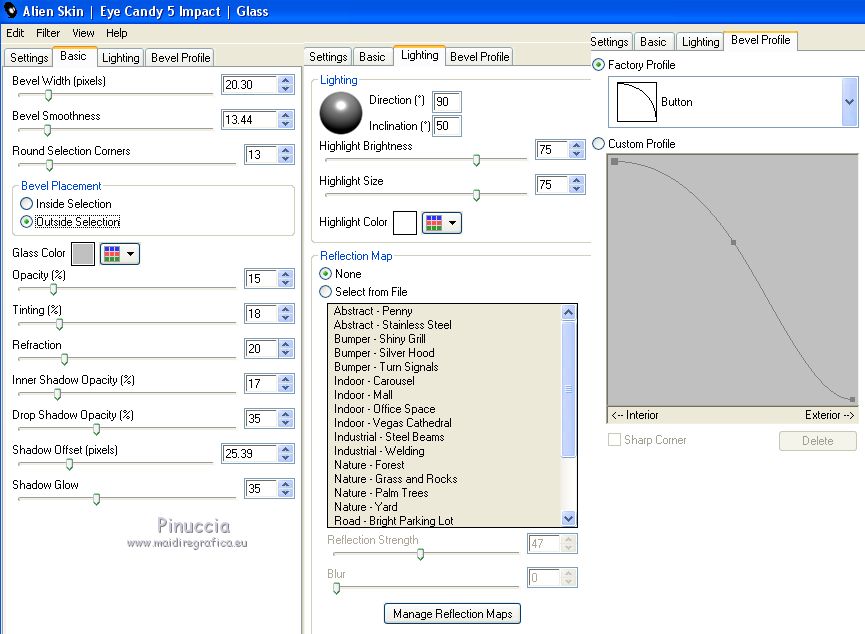Open the Help menu
The image size is (865, 634).
(x=117, y=33)
